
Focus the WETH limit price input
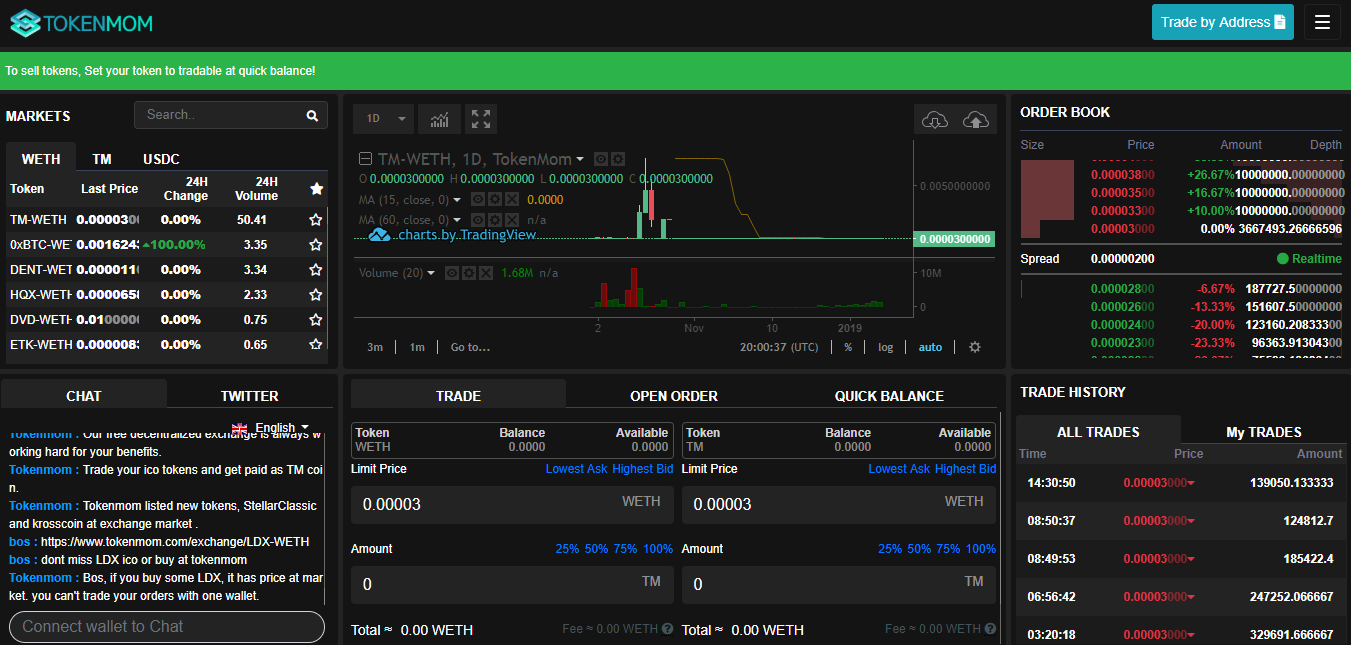513,505
